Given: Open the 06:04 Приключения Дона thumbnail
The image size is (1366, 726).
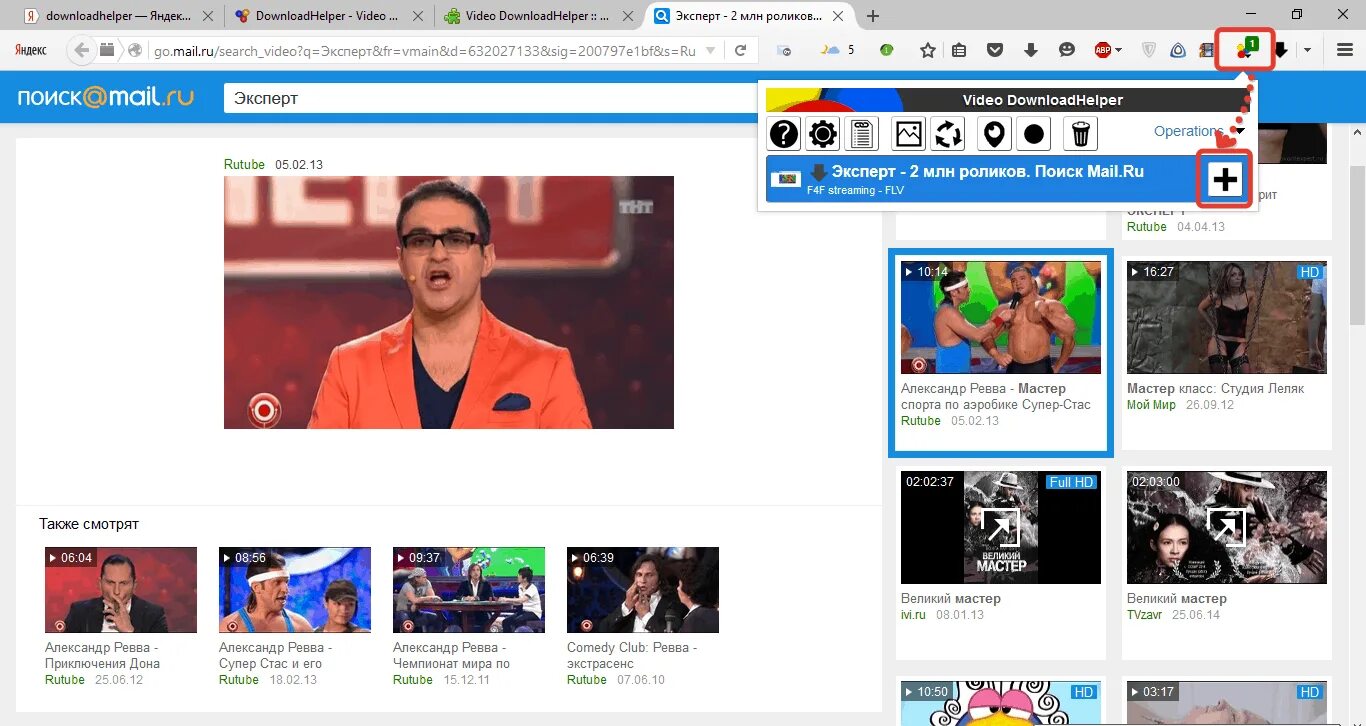Looking at the screenshot, I should pyautogui.click(x=121, y=590).
